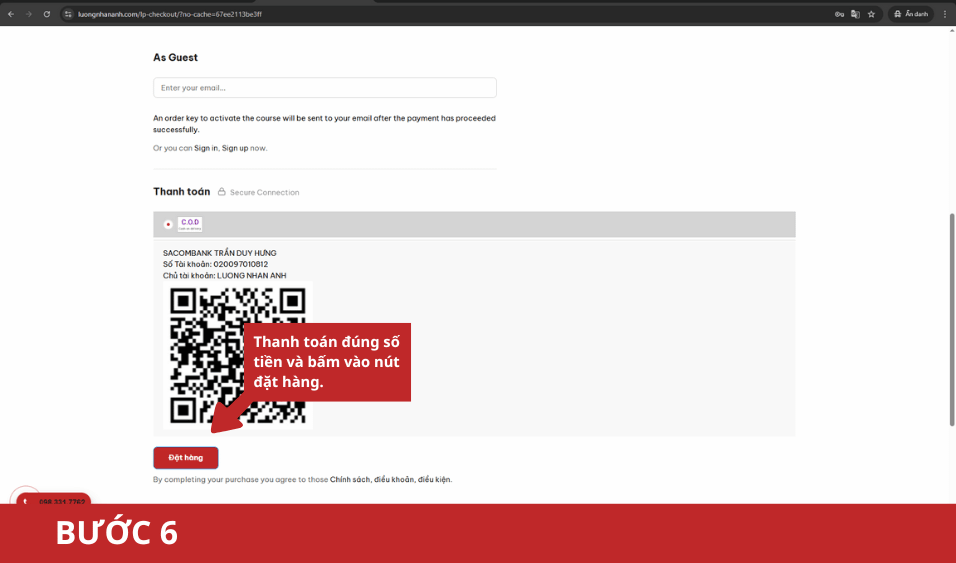Select the C.O.D payment radio button

(x=168, y=224)
